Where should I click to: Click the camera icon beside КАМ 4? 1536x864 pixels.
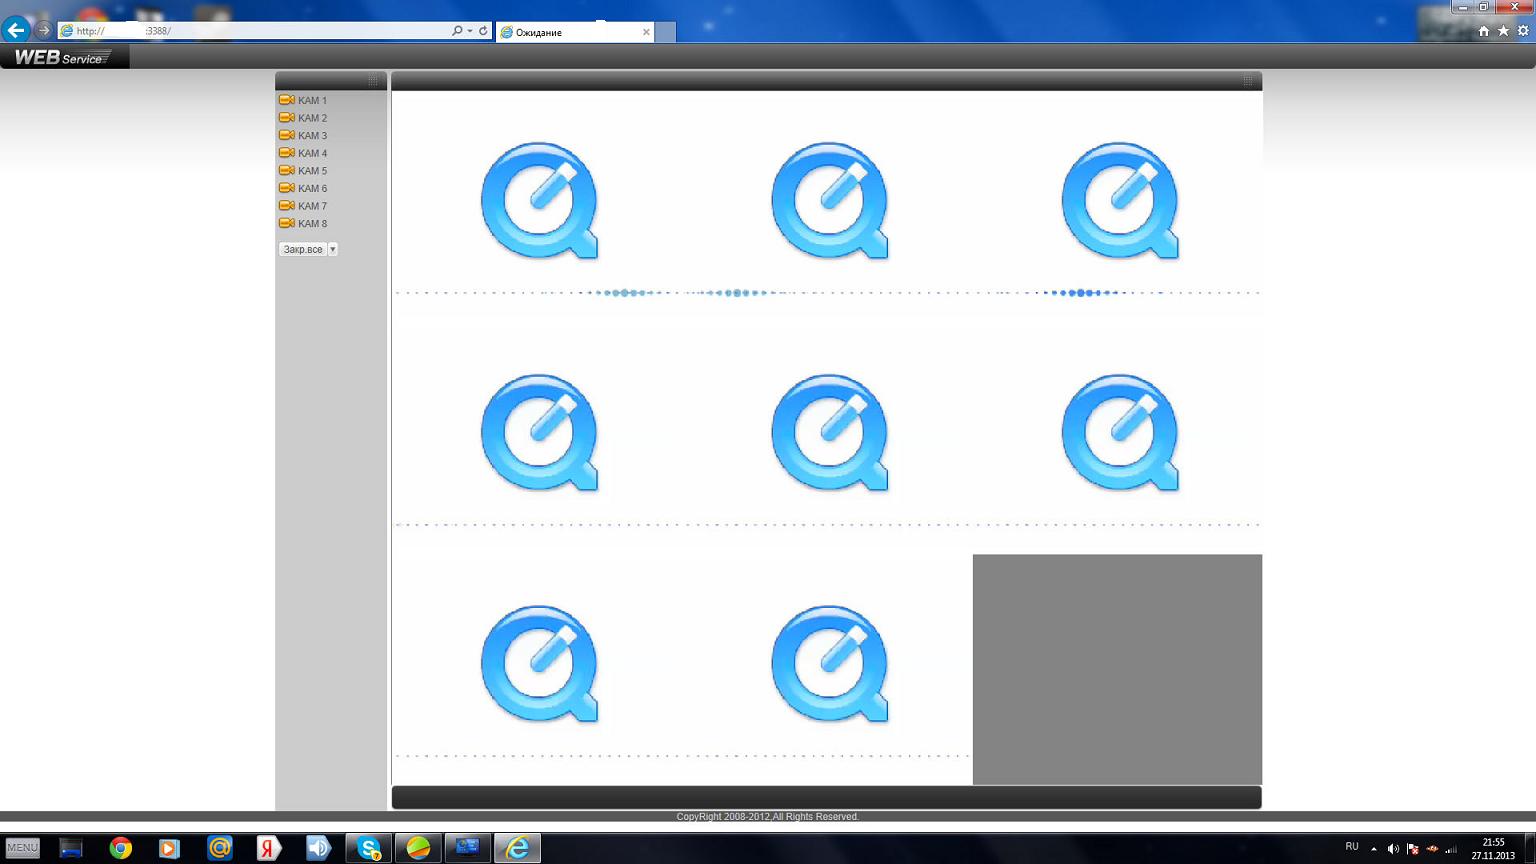(x=287, y=153)
